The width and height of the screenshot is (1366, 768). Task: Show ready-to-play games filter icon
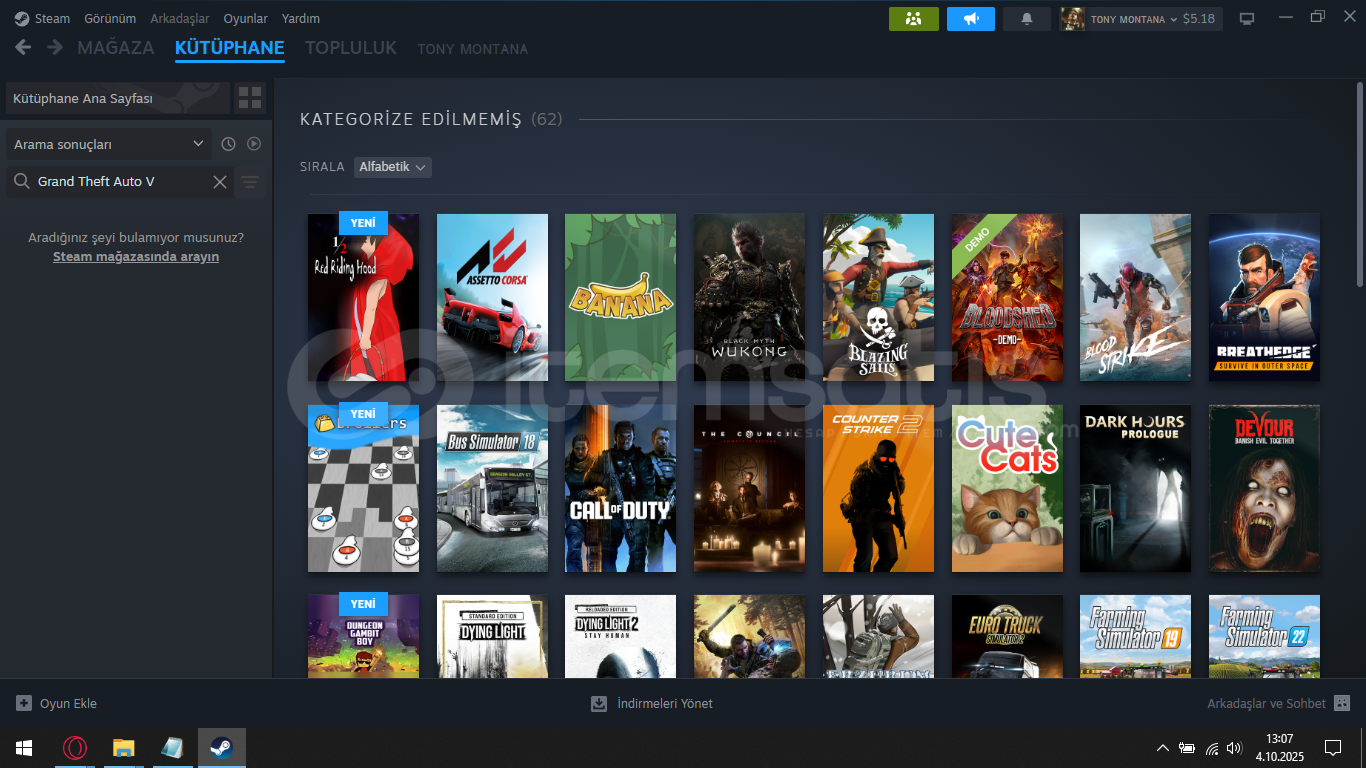click(x=254, y=144)
